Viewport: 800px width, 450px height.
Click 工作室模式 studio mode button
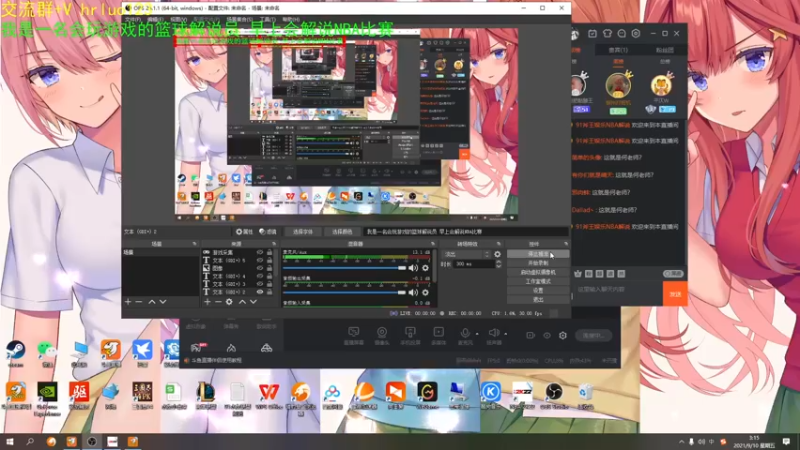[x=538, y=282]
